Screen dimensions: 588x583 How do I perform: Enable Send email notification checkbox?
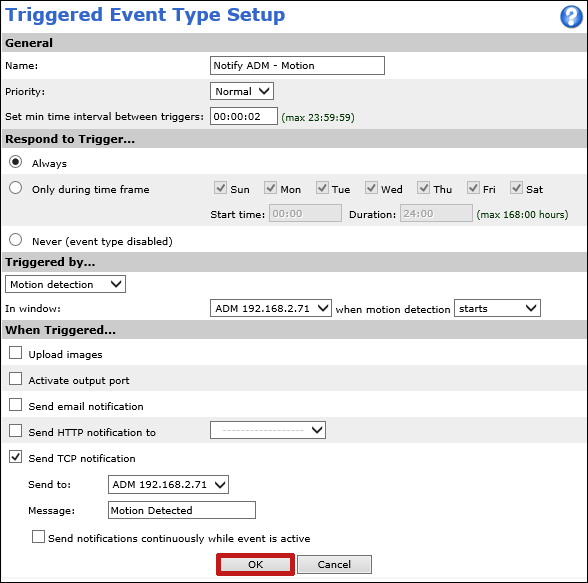[15, 405]
